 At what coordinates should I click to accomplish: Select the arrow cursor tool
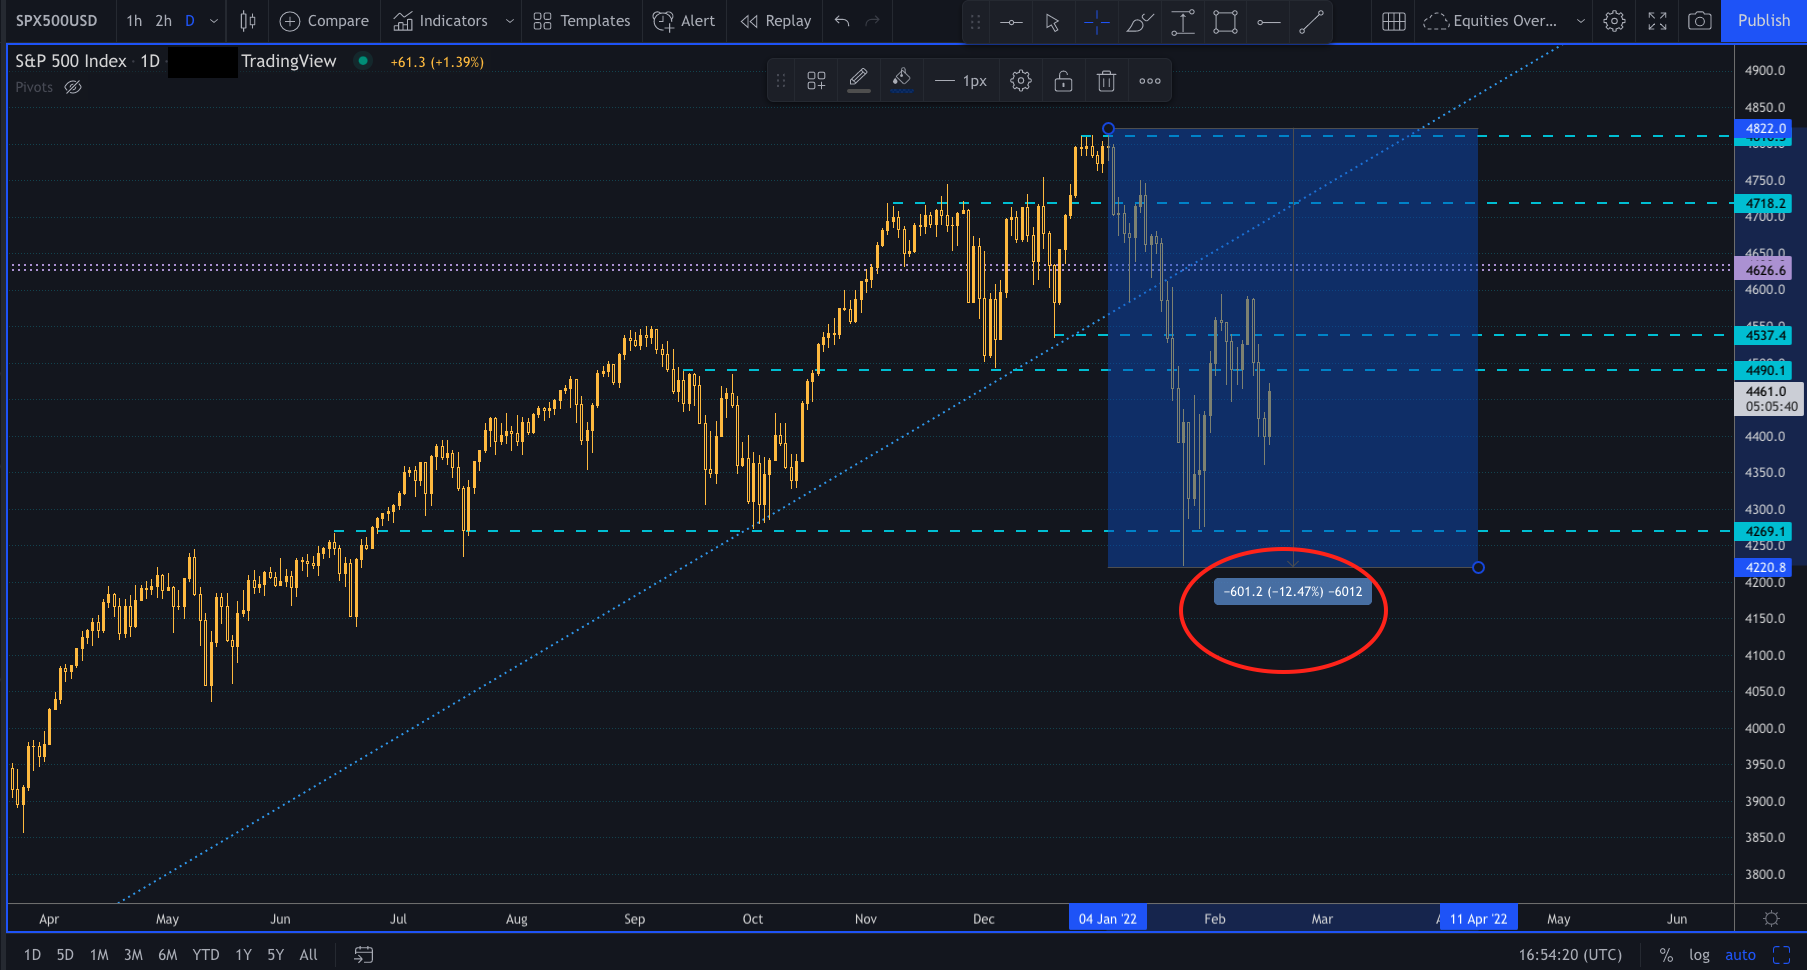(1052, 21)
